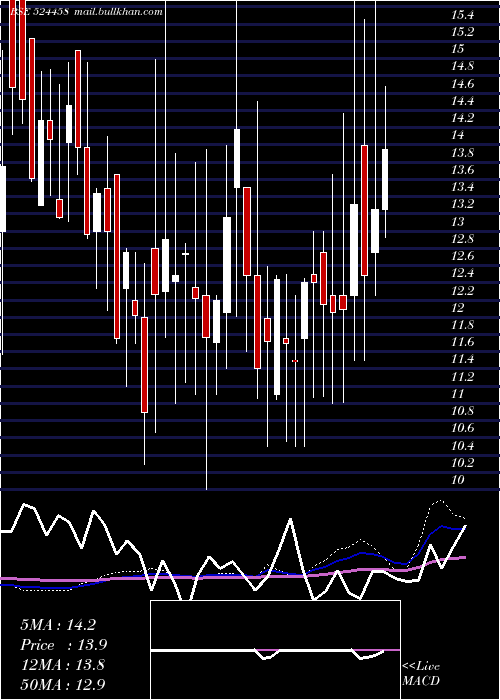
Task: Click the 11.8 price axis label
Action: click(462, 325)
